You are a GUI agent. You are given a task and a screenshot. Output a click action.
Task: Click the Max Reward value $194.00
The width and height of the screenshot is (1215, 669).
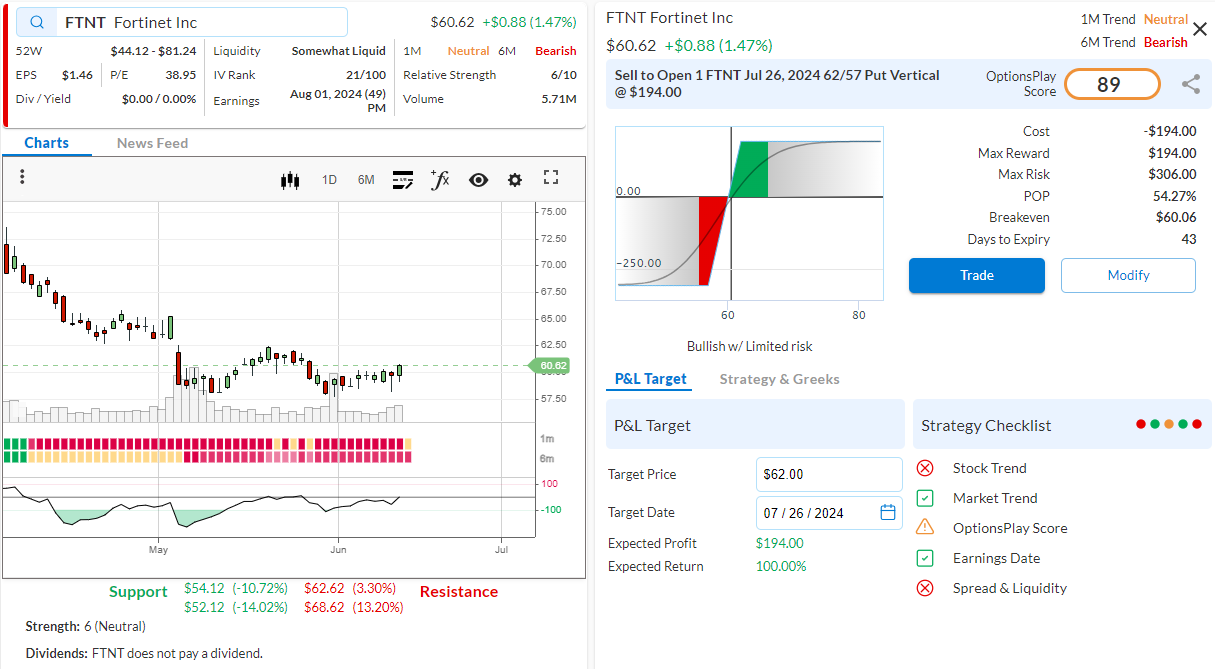pos(1172,153)
